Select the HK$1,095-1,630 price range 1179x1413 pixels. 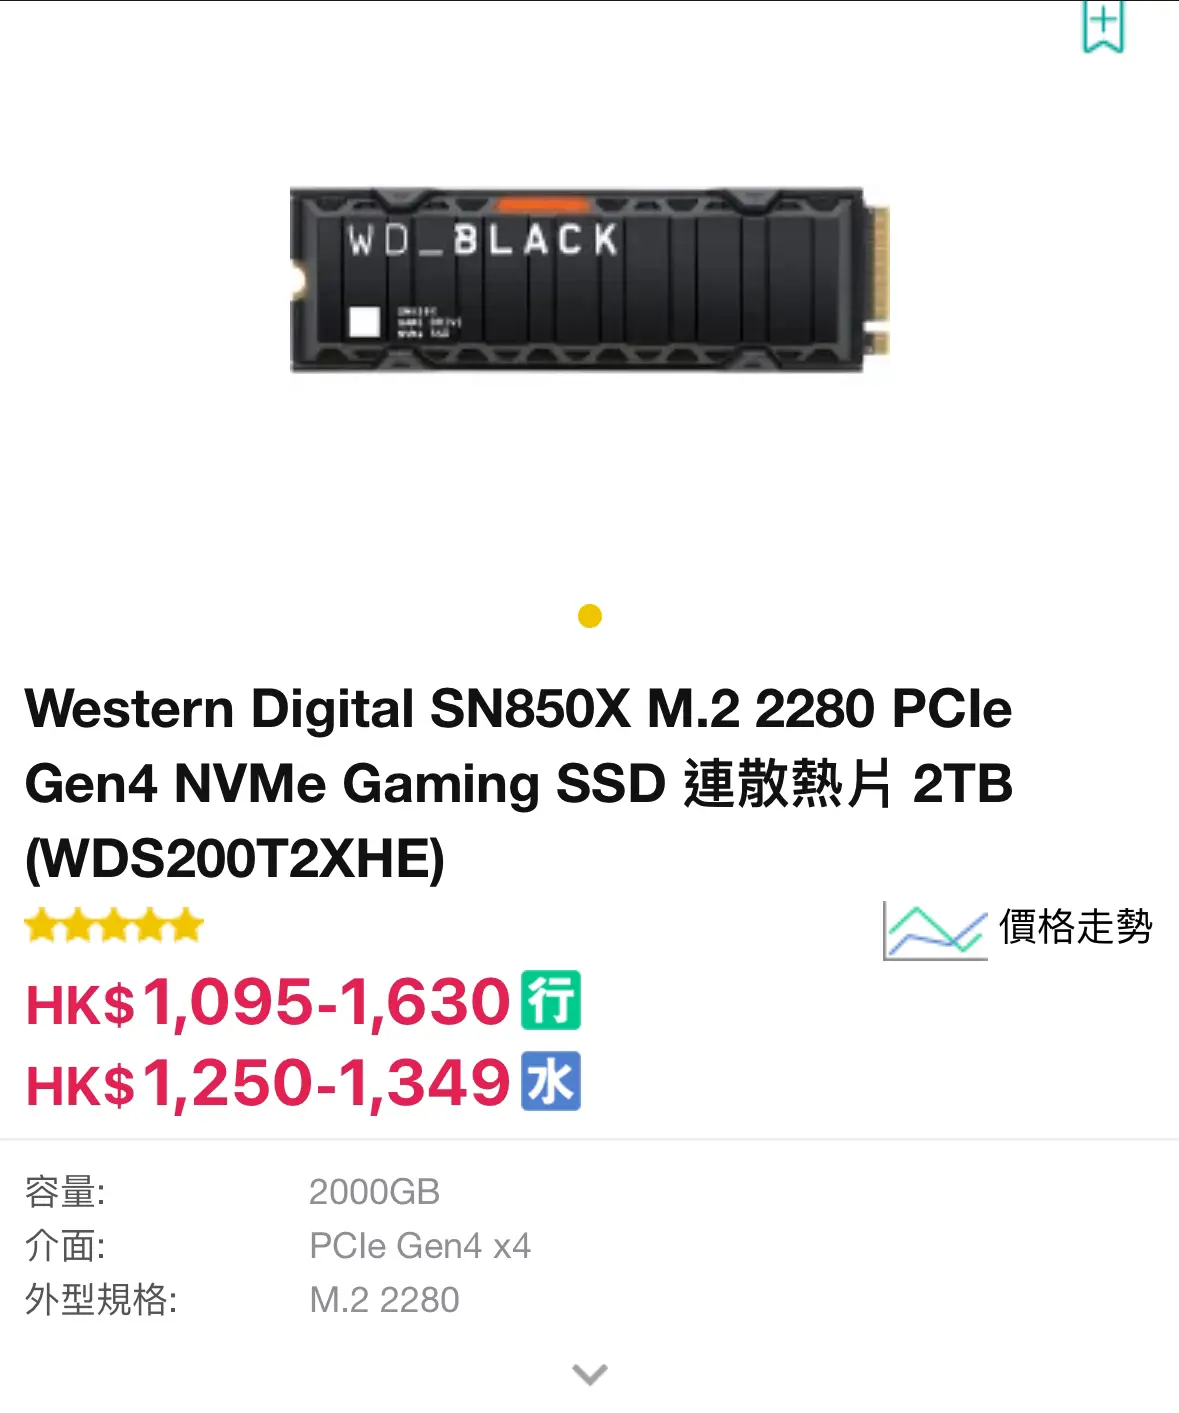click(x=268, y=1002)
